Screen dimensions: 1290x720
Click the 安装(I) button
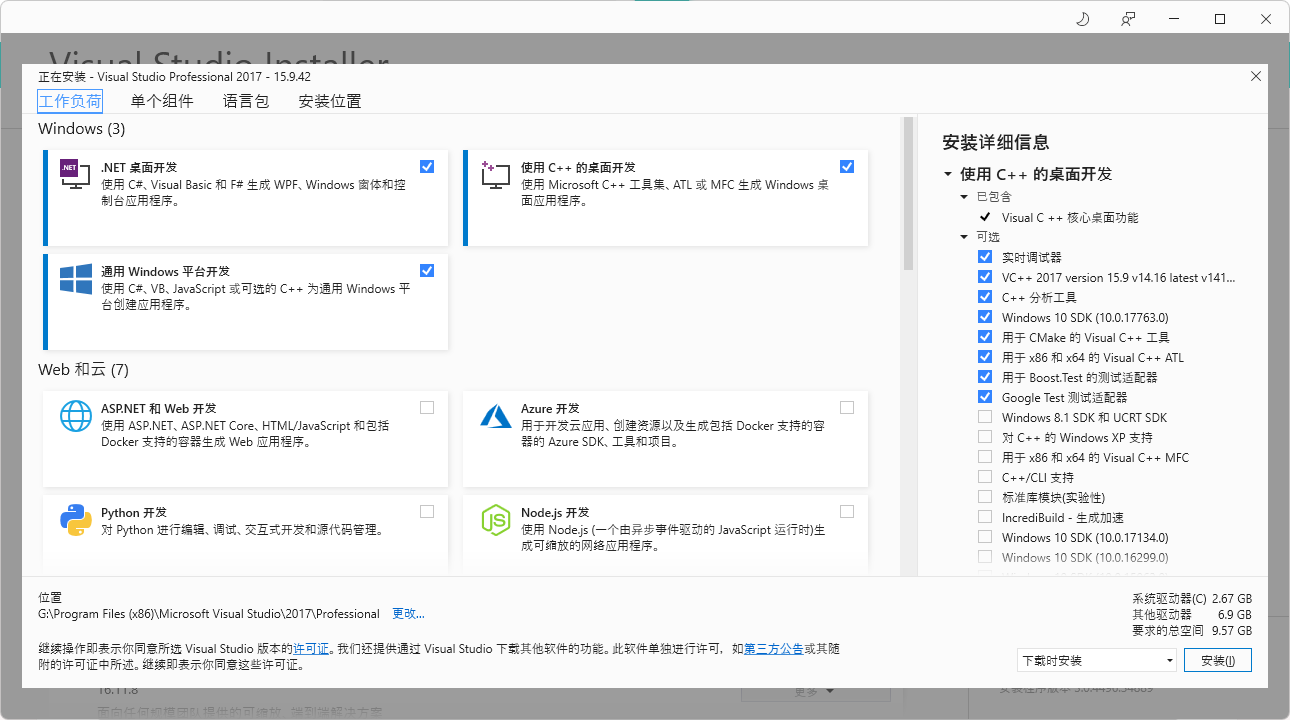(1218, 660)
